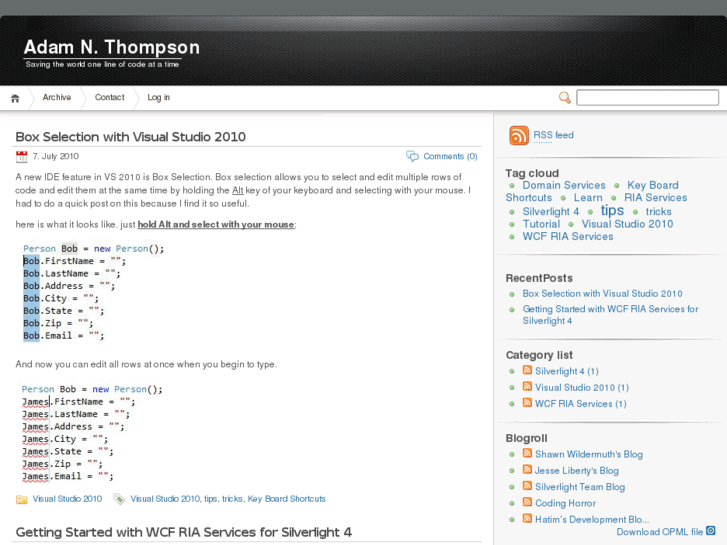This screenshot has width=727, height=545.
Task: Open recent post Getting Started with WCF RIA Services
Action: [610, 314]
